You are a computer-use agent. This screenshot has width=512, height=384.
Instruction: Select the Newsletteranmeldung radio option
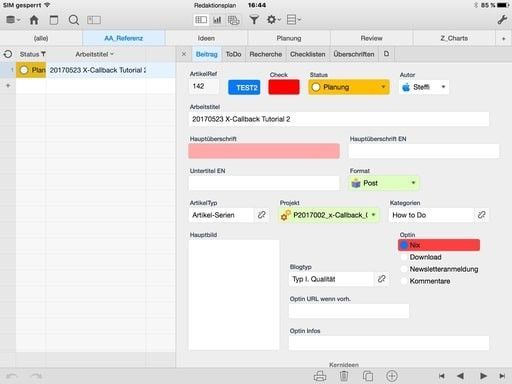coord(404,269)
